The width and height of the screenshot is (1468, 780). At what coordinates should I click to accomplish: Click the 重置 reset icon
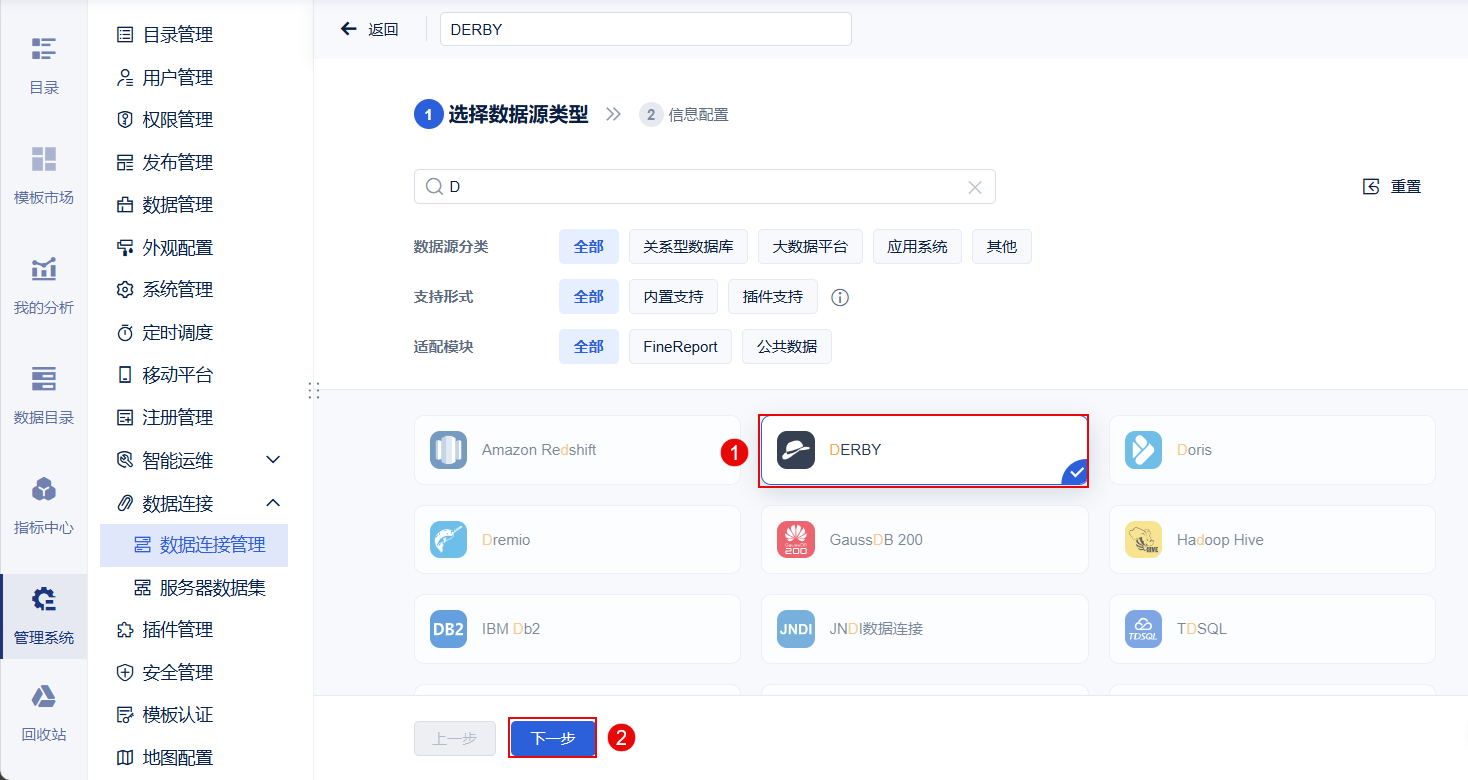click(x=1371, y=187)
